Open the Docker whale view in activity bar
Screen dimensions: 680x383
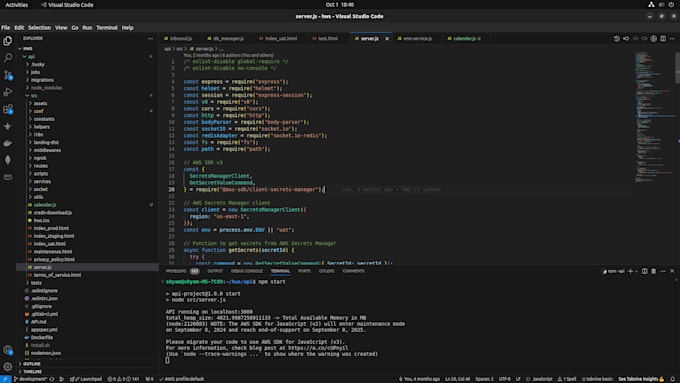point(8,143)
